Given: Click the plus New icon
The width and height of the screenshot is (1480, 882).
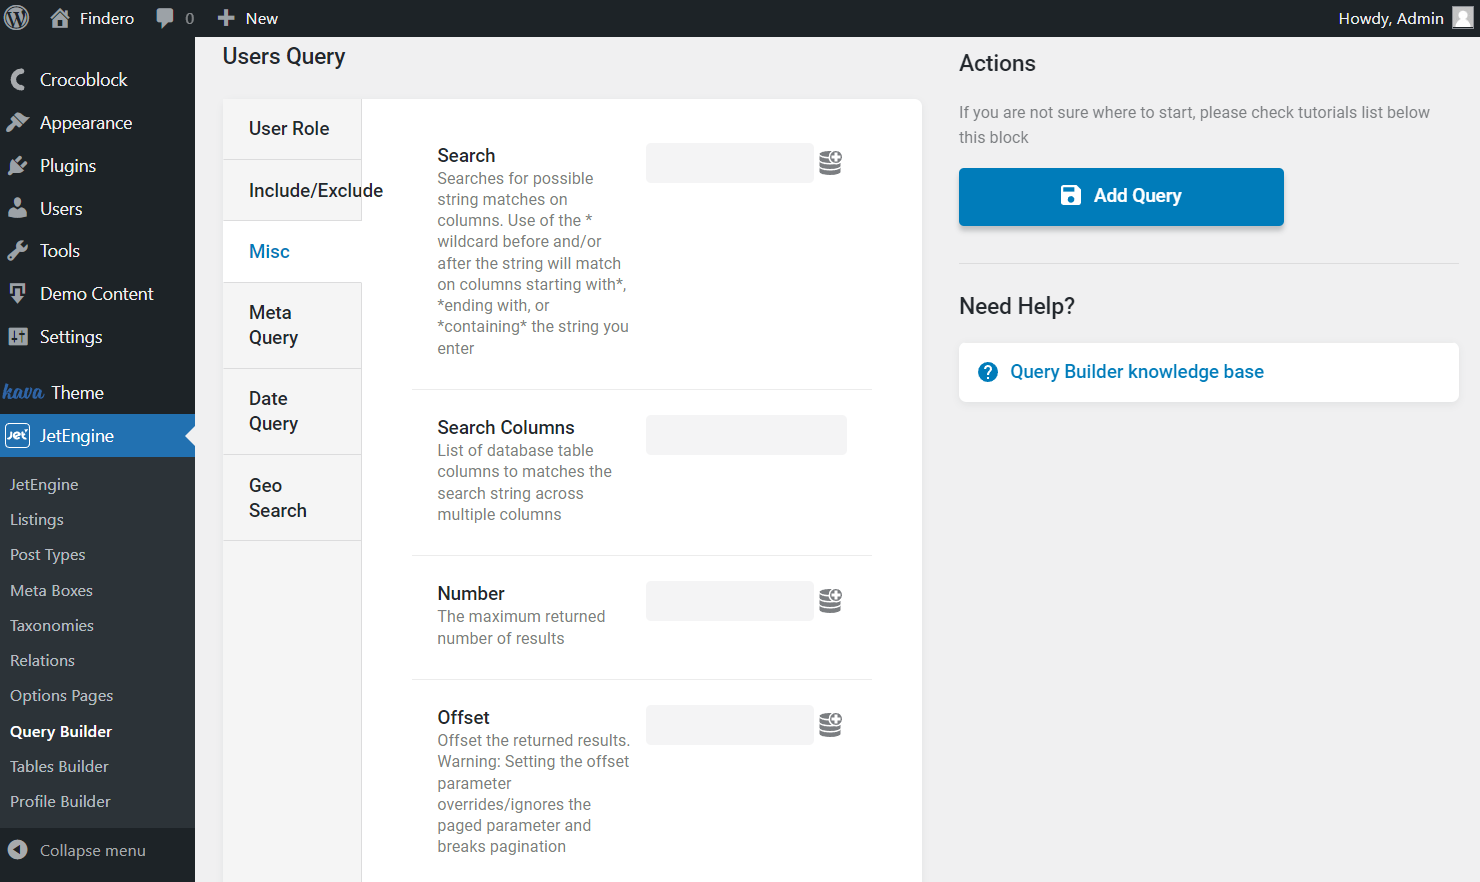Looking at the screenshot, I should point(226,18).
